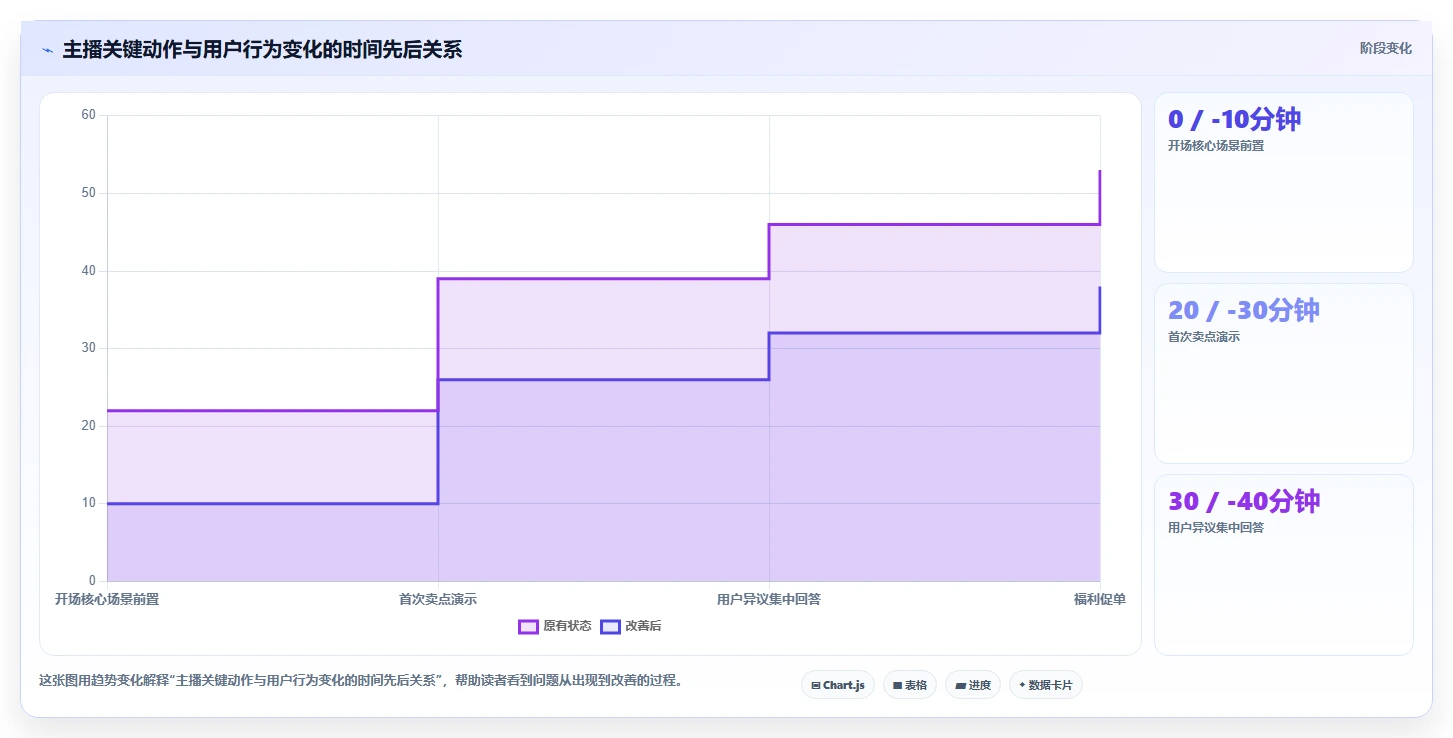Screen dimensions: 1453x738
Task: Click the card subtitle 首次卖点演示
Action: (x=1204, y=337)
